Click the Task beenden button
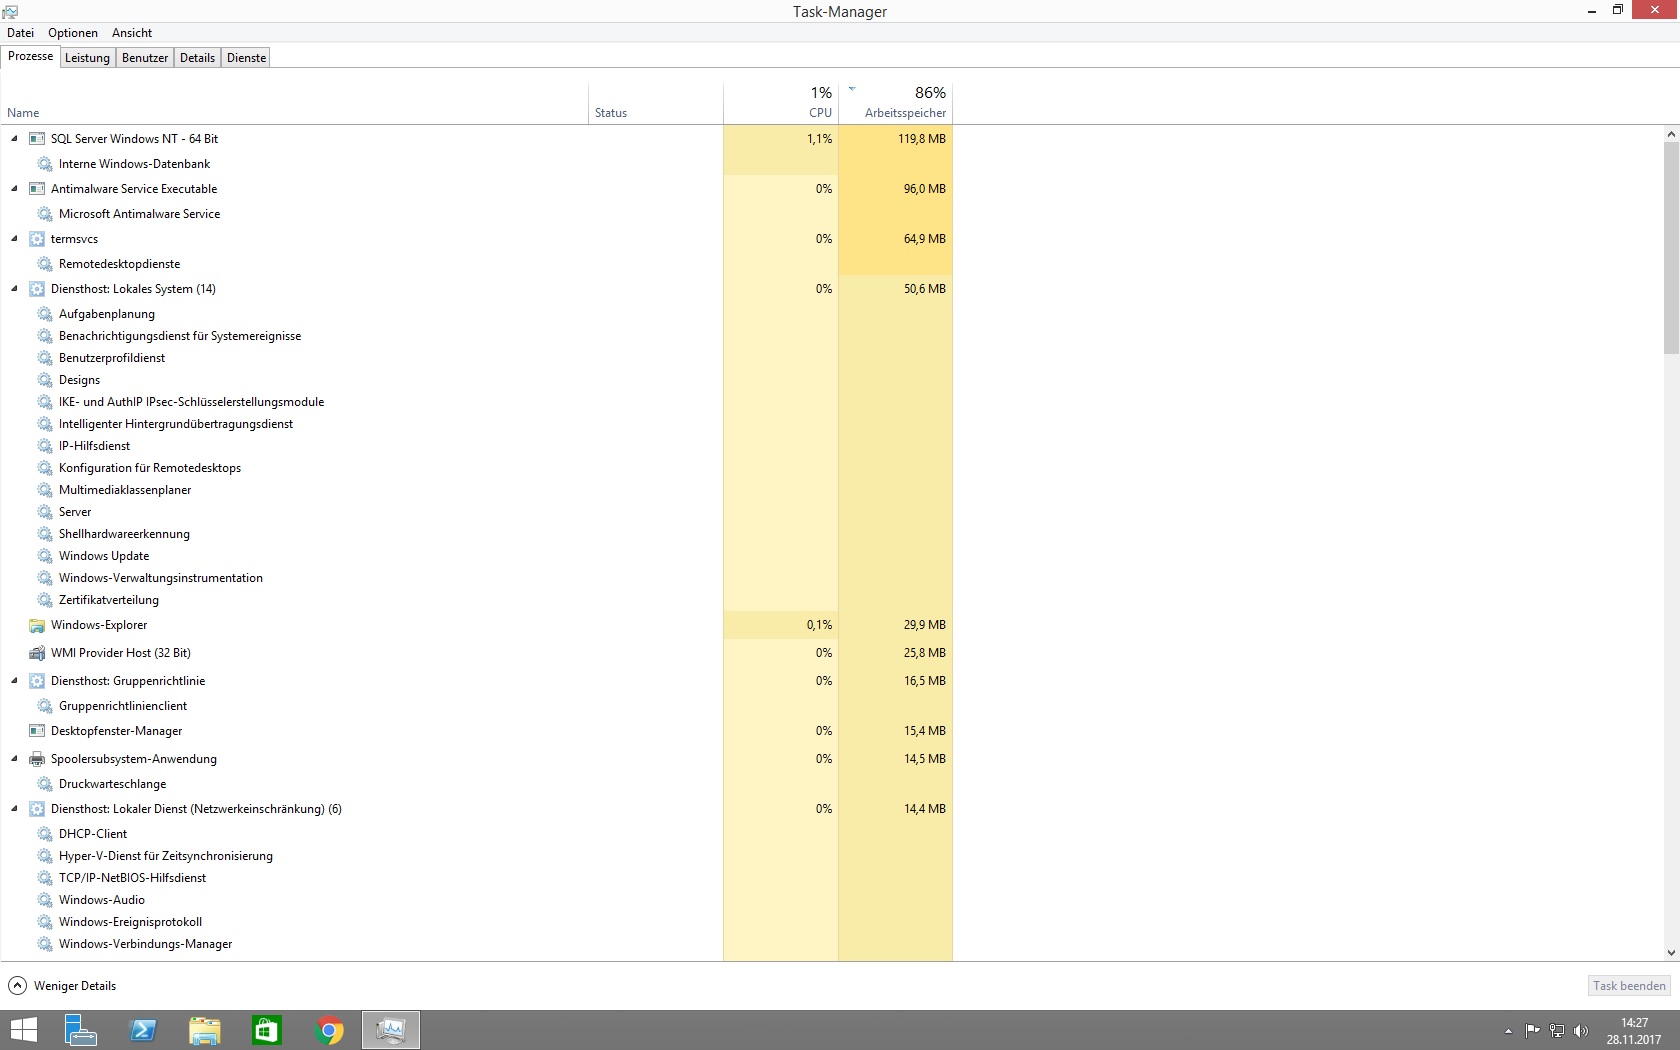 (1629, 986)
